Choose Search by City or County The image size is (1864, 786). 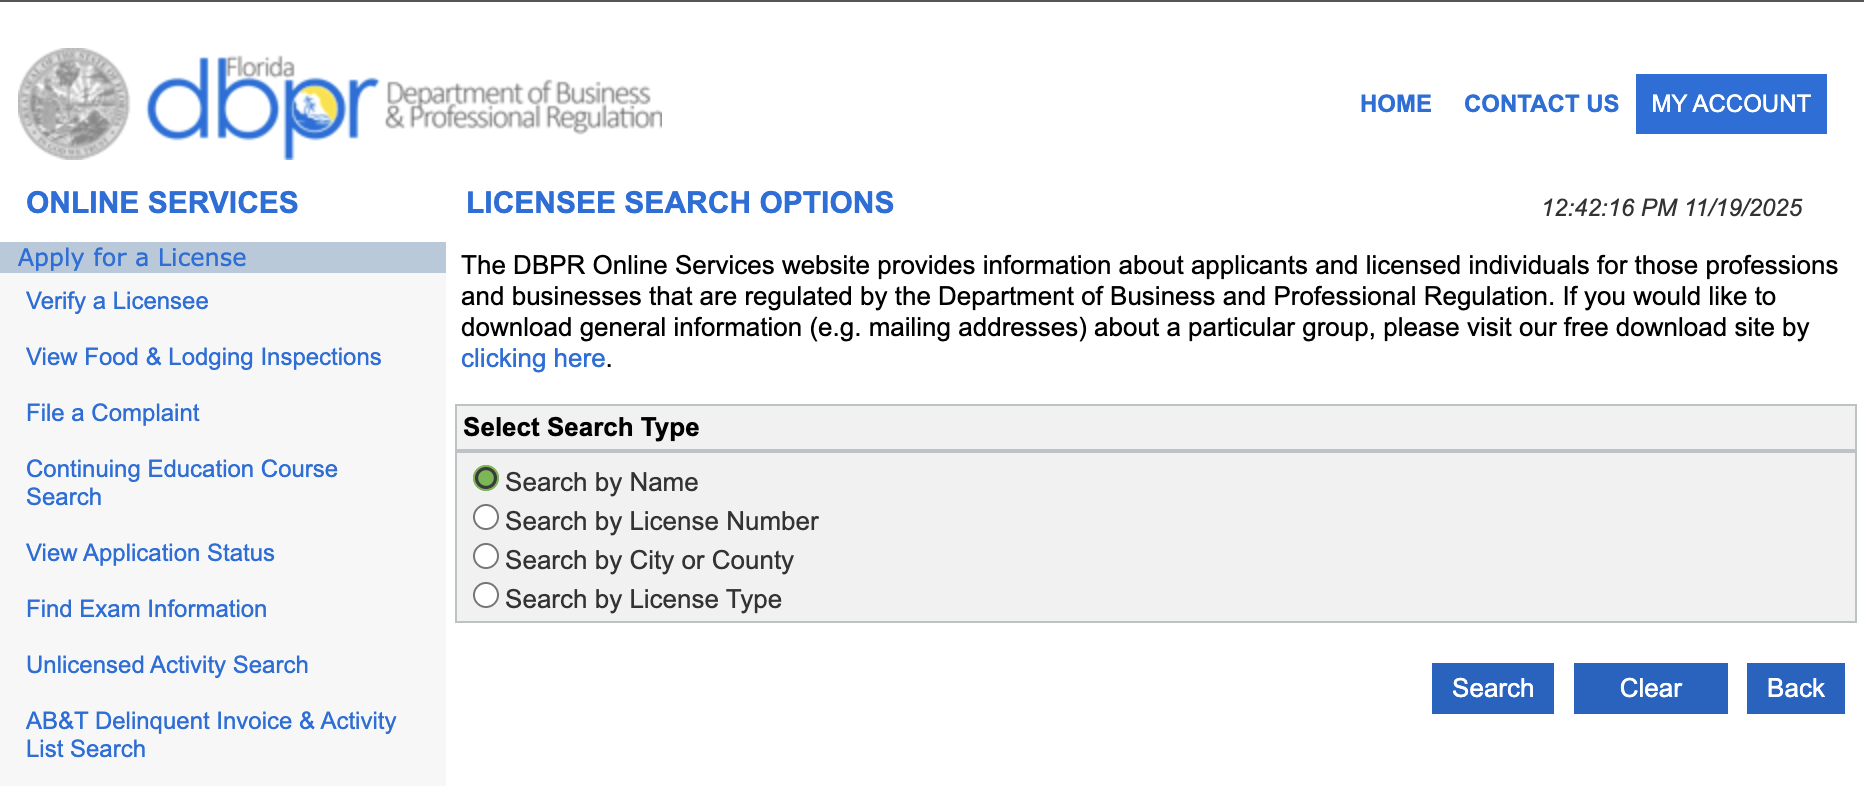click(486, 557)
